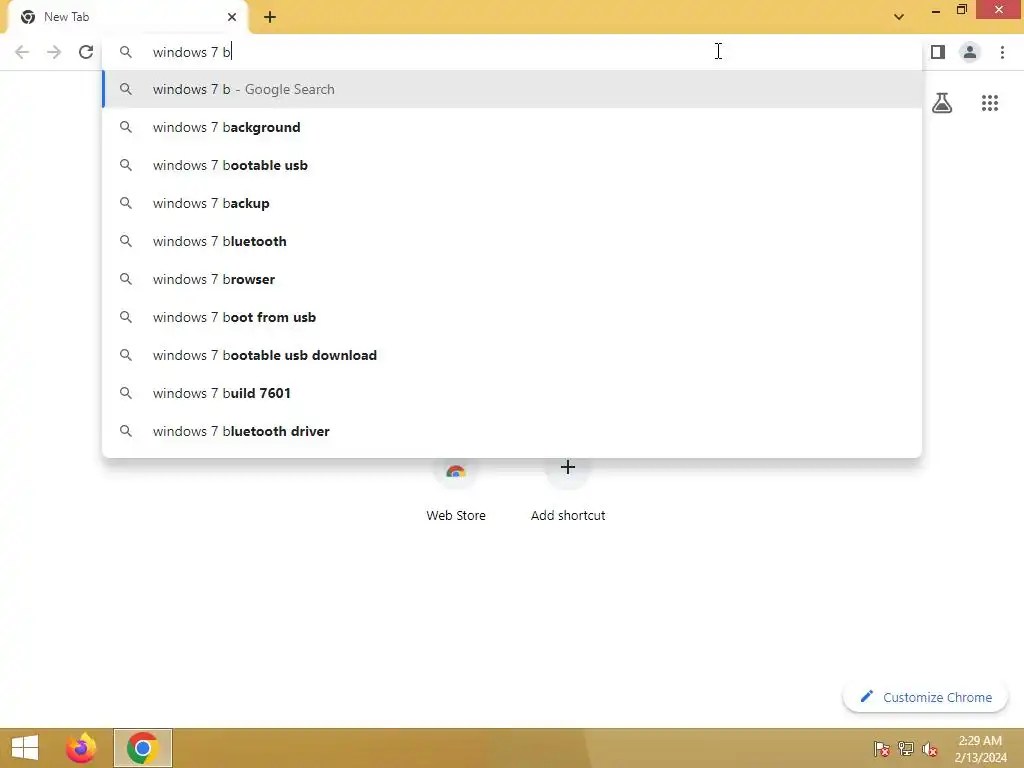Select 'windows 7 bluetooth driver' suggestion
Image resolution: width=1024 pixels, height=768 pixels.
tap(512, 430)
